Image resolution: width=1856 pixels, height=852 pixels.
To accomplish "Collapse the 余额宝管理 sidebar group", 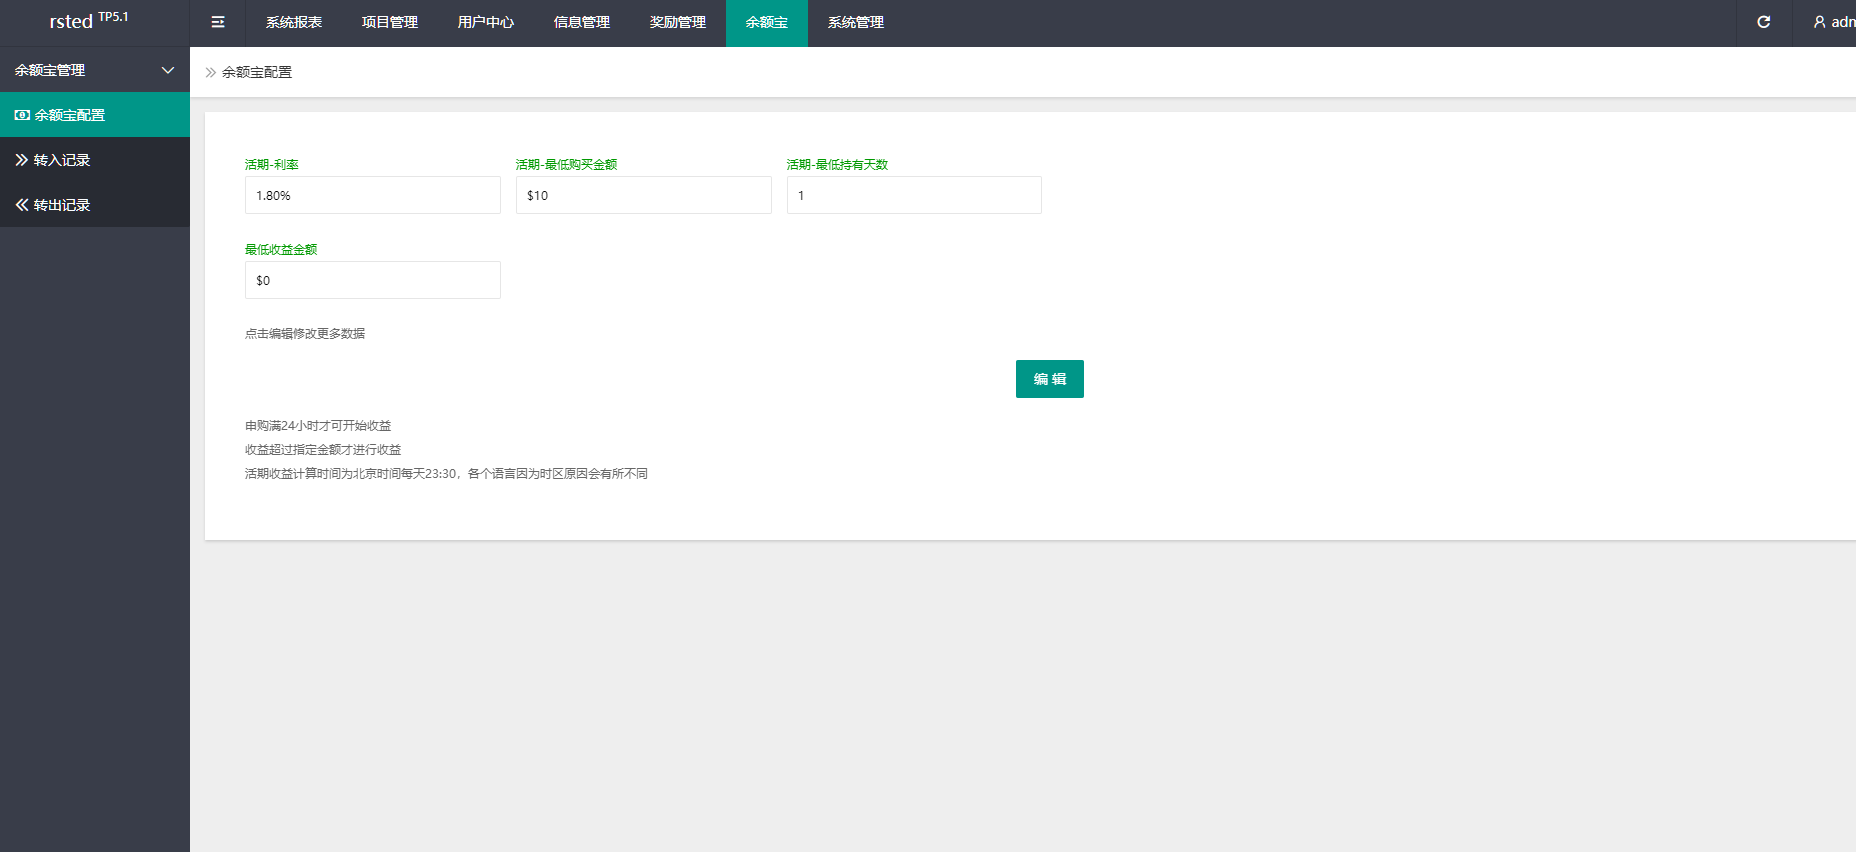I will 167,70.
